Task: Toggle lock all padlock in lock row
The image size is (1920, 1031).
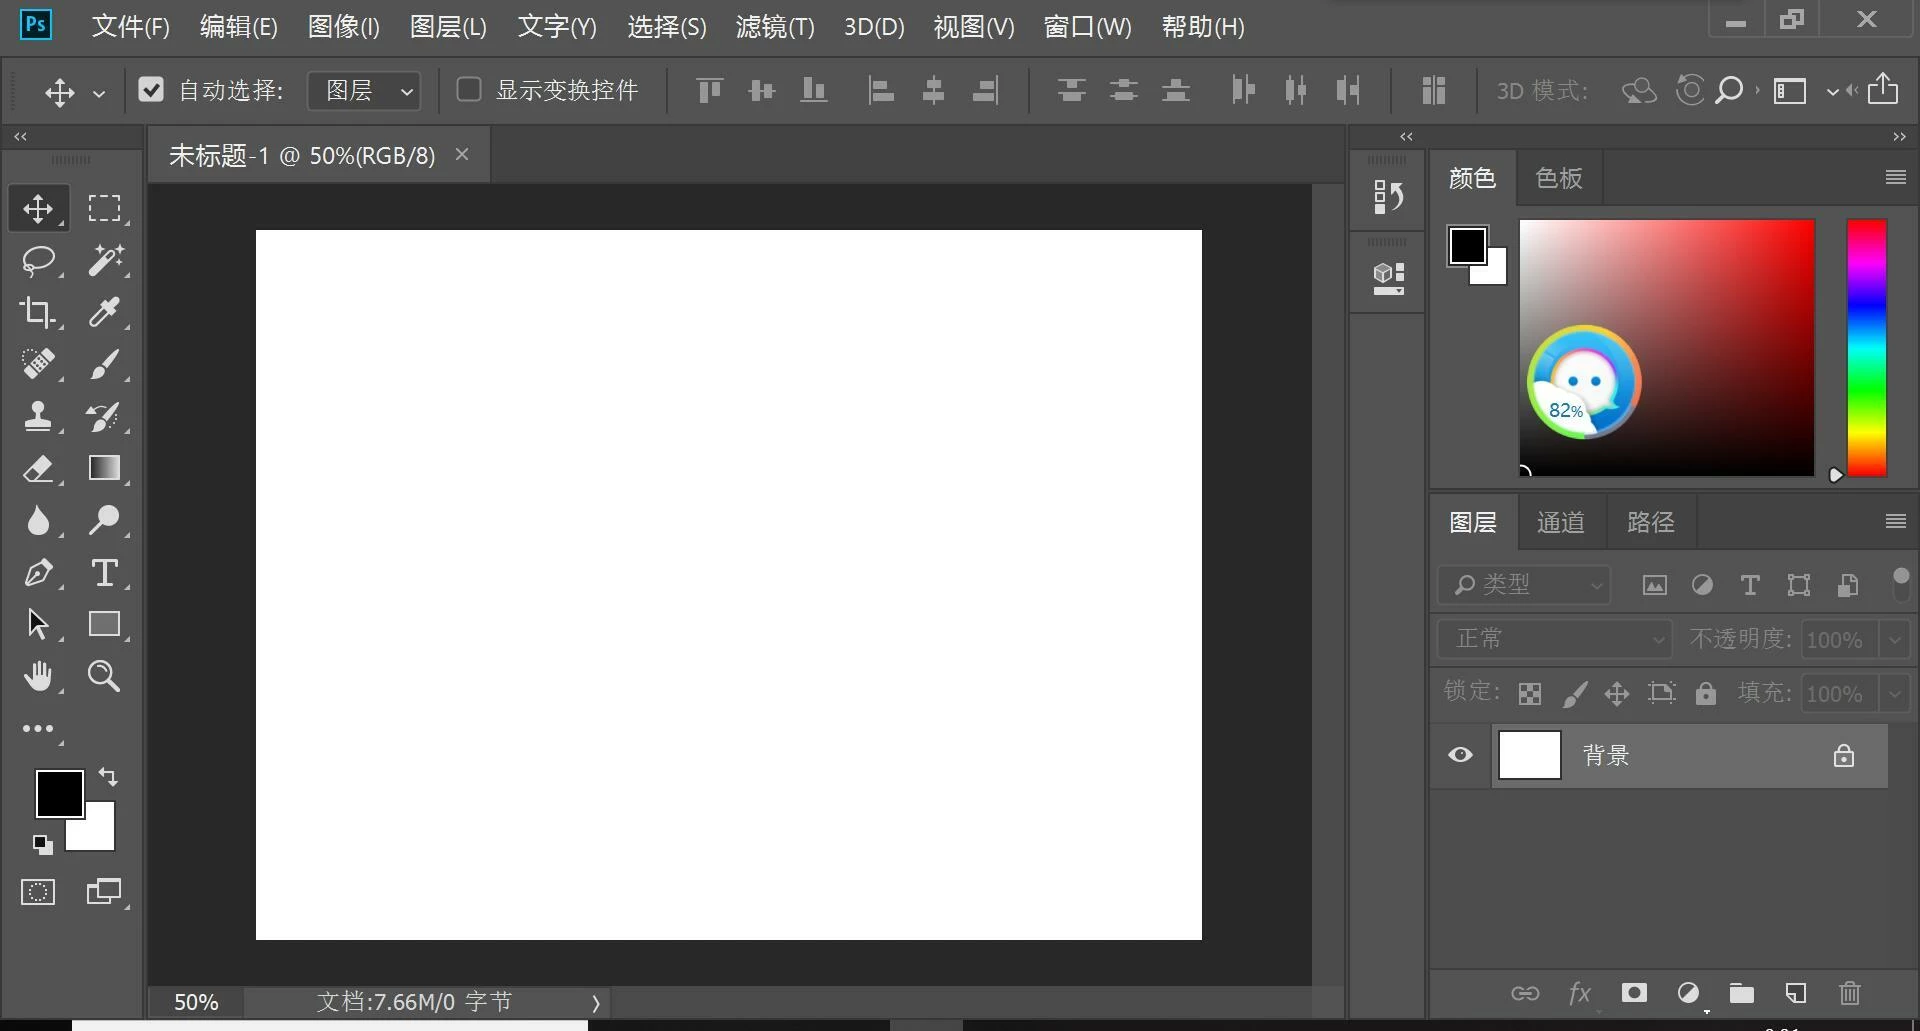Action: (x=1706, y=693)
